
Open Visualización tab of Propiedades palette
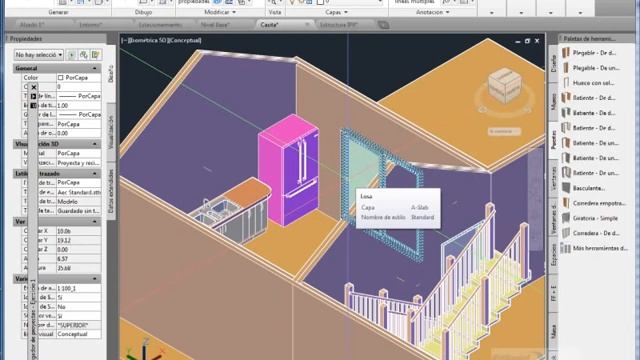pos(111,131)
